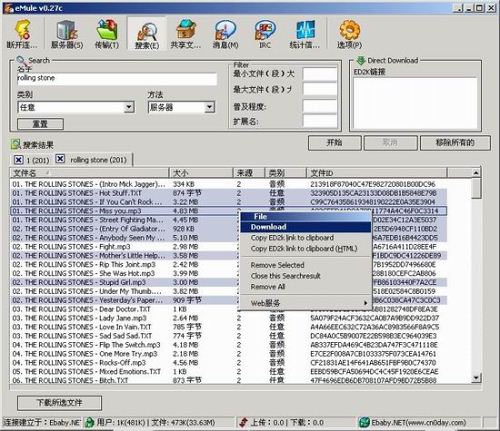Sort by the File Name (文件名) column header
500x431 pixels.
[90, 173]
